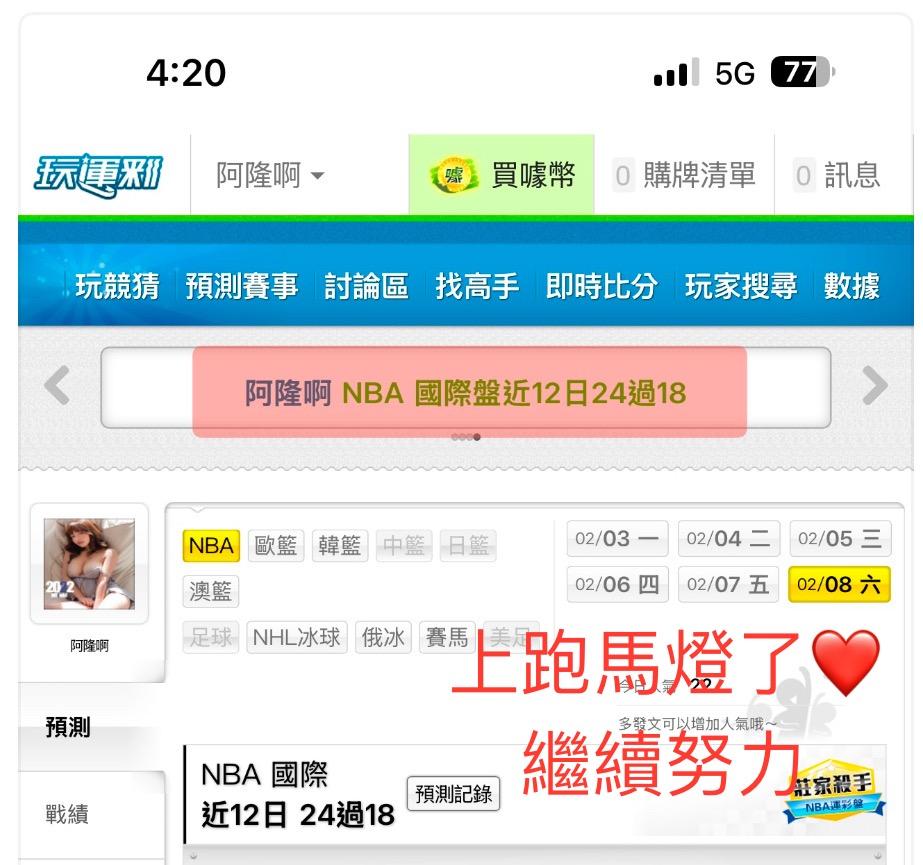Select the 歐籃 league filter

pyautogui.click(x=275, y=545)
